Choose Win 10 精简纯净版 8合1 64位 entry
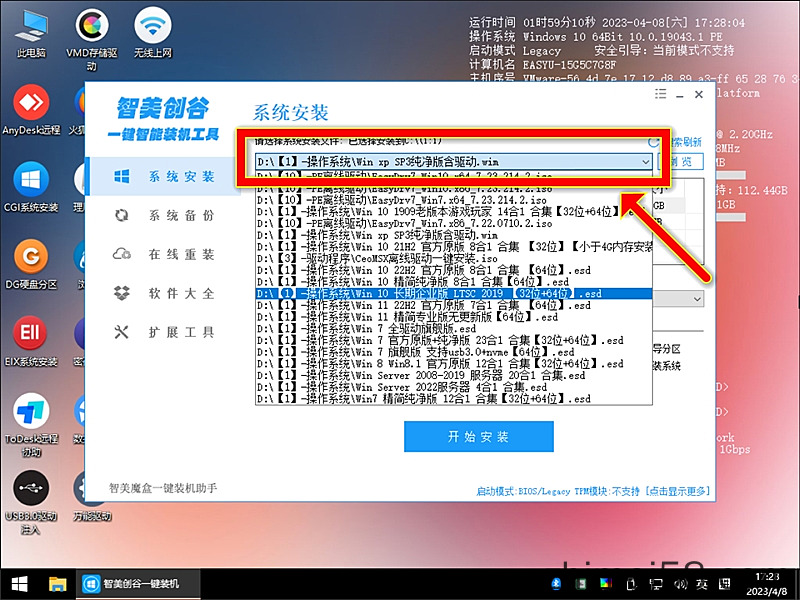The image size is (800, 600). (x=454, y=282)
